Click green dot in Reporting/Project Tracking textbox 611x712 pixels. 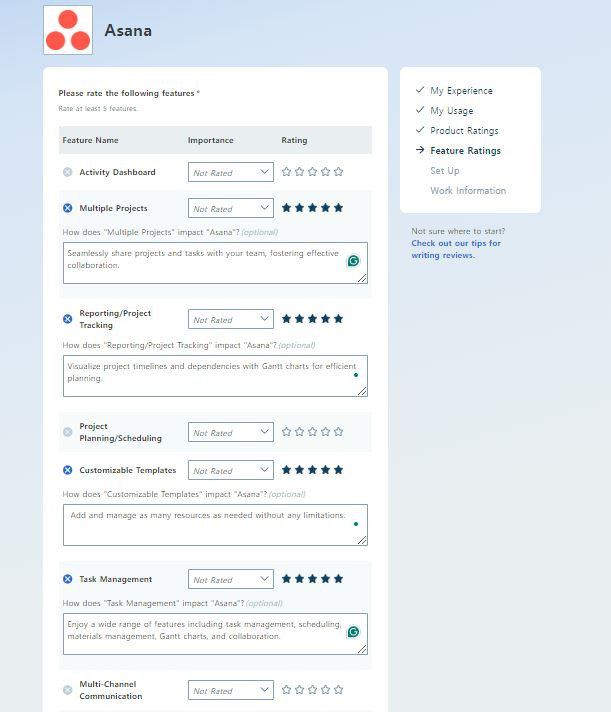click(x=356, y=375)
